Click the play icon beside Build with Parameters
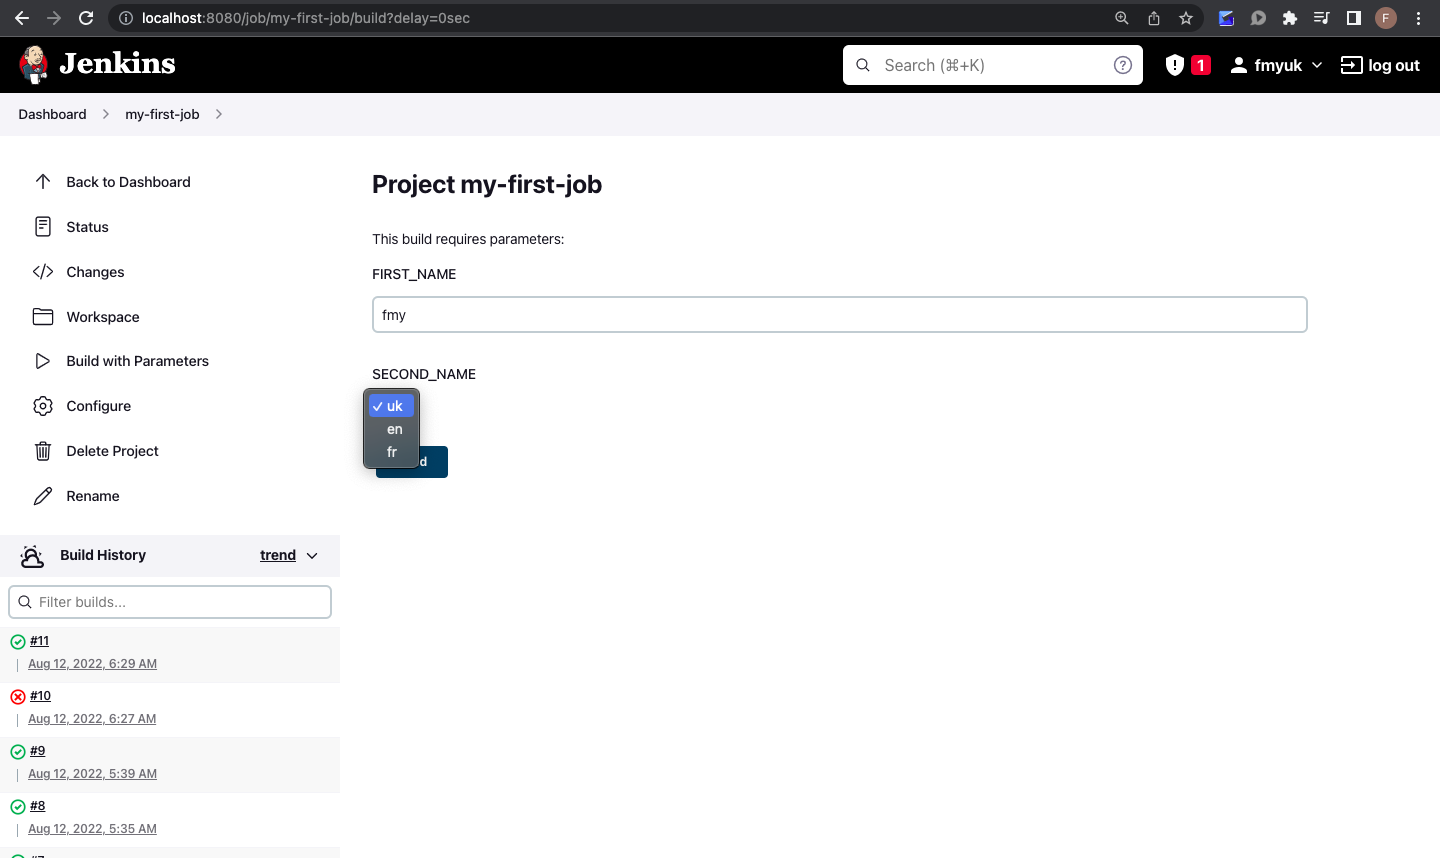 point(43,361)
